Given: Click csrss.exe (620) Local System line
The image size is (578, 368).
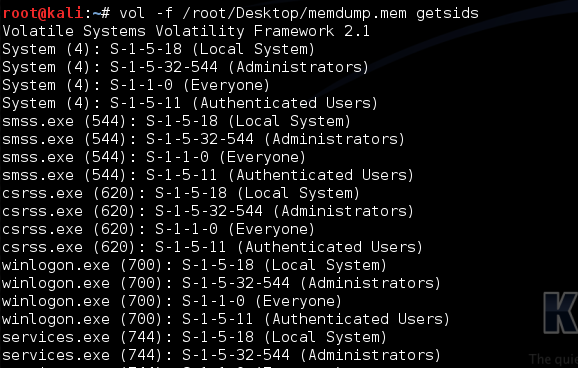Looking at the screenshot, I should [181, 193].
